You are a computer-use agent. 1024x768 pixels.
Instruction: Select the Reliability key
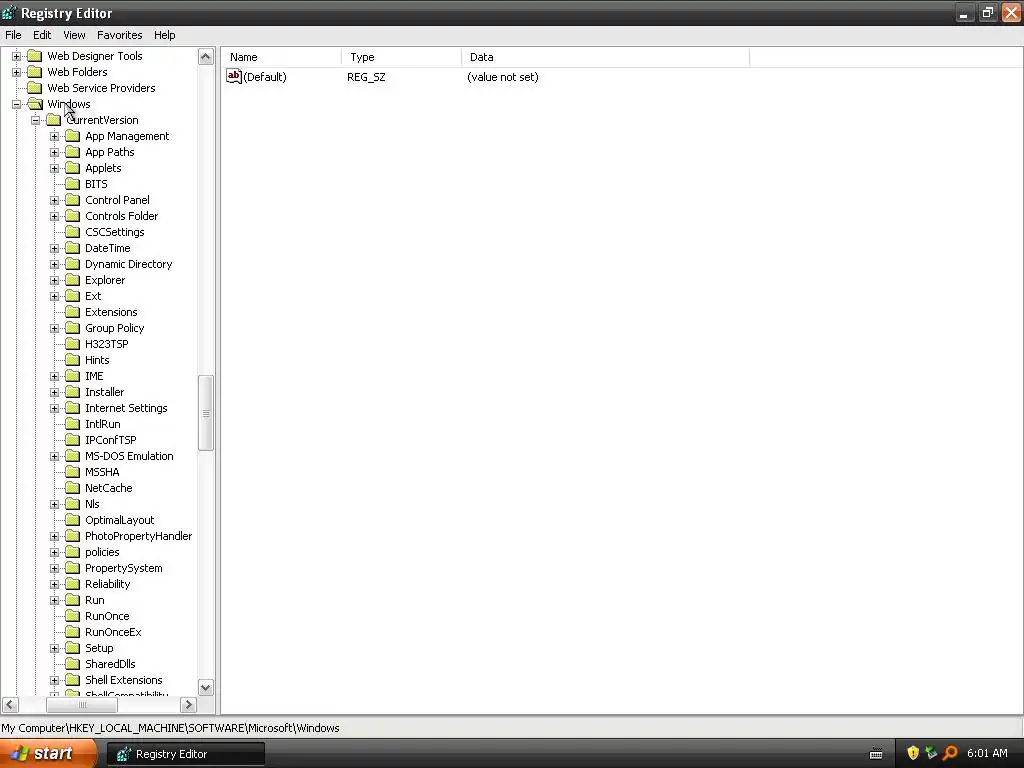(x=108, y=584)
